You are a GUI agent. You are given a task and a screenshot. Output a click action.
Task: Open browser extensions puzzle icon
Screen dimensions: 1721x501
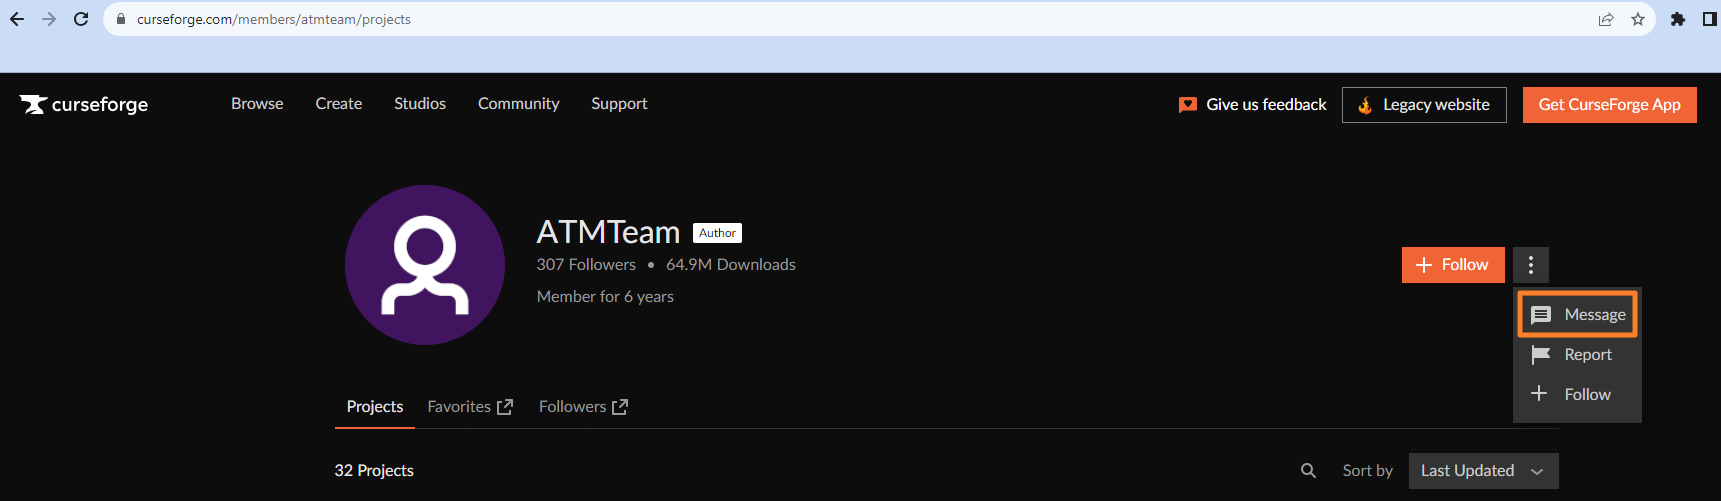click(1678, 19)
